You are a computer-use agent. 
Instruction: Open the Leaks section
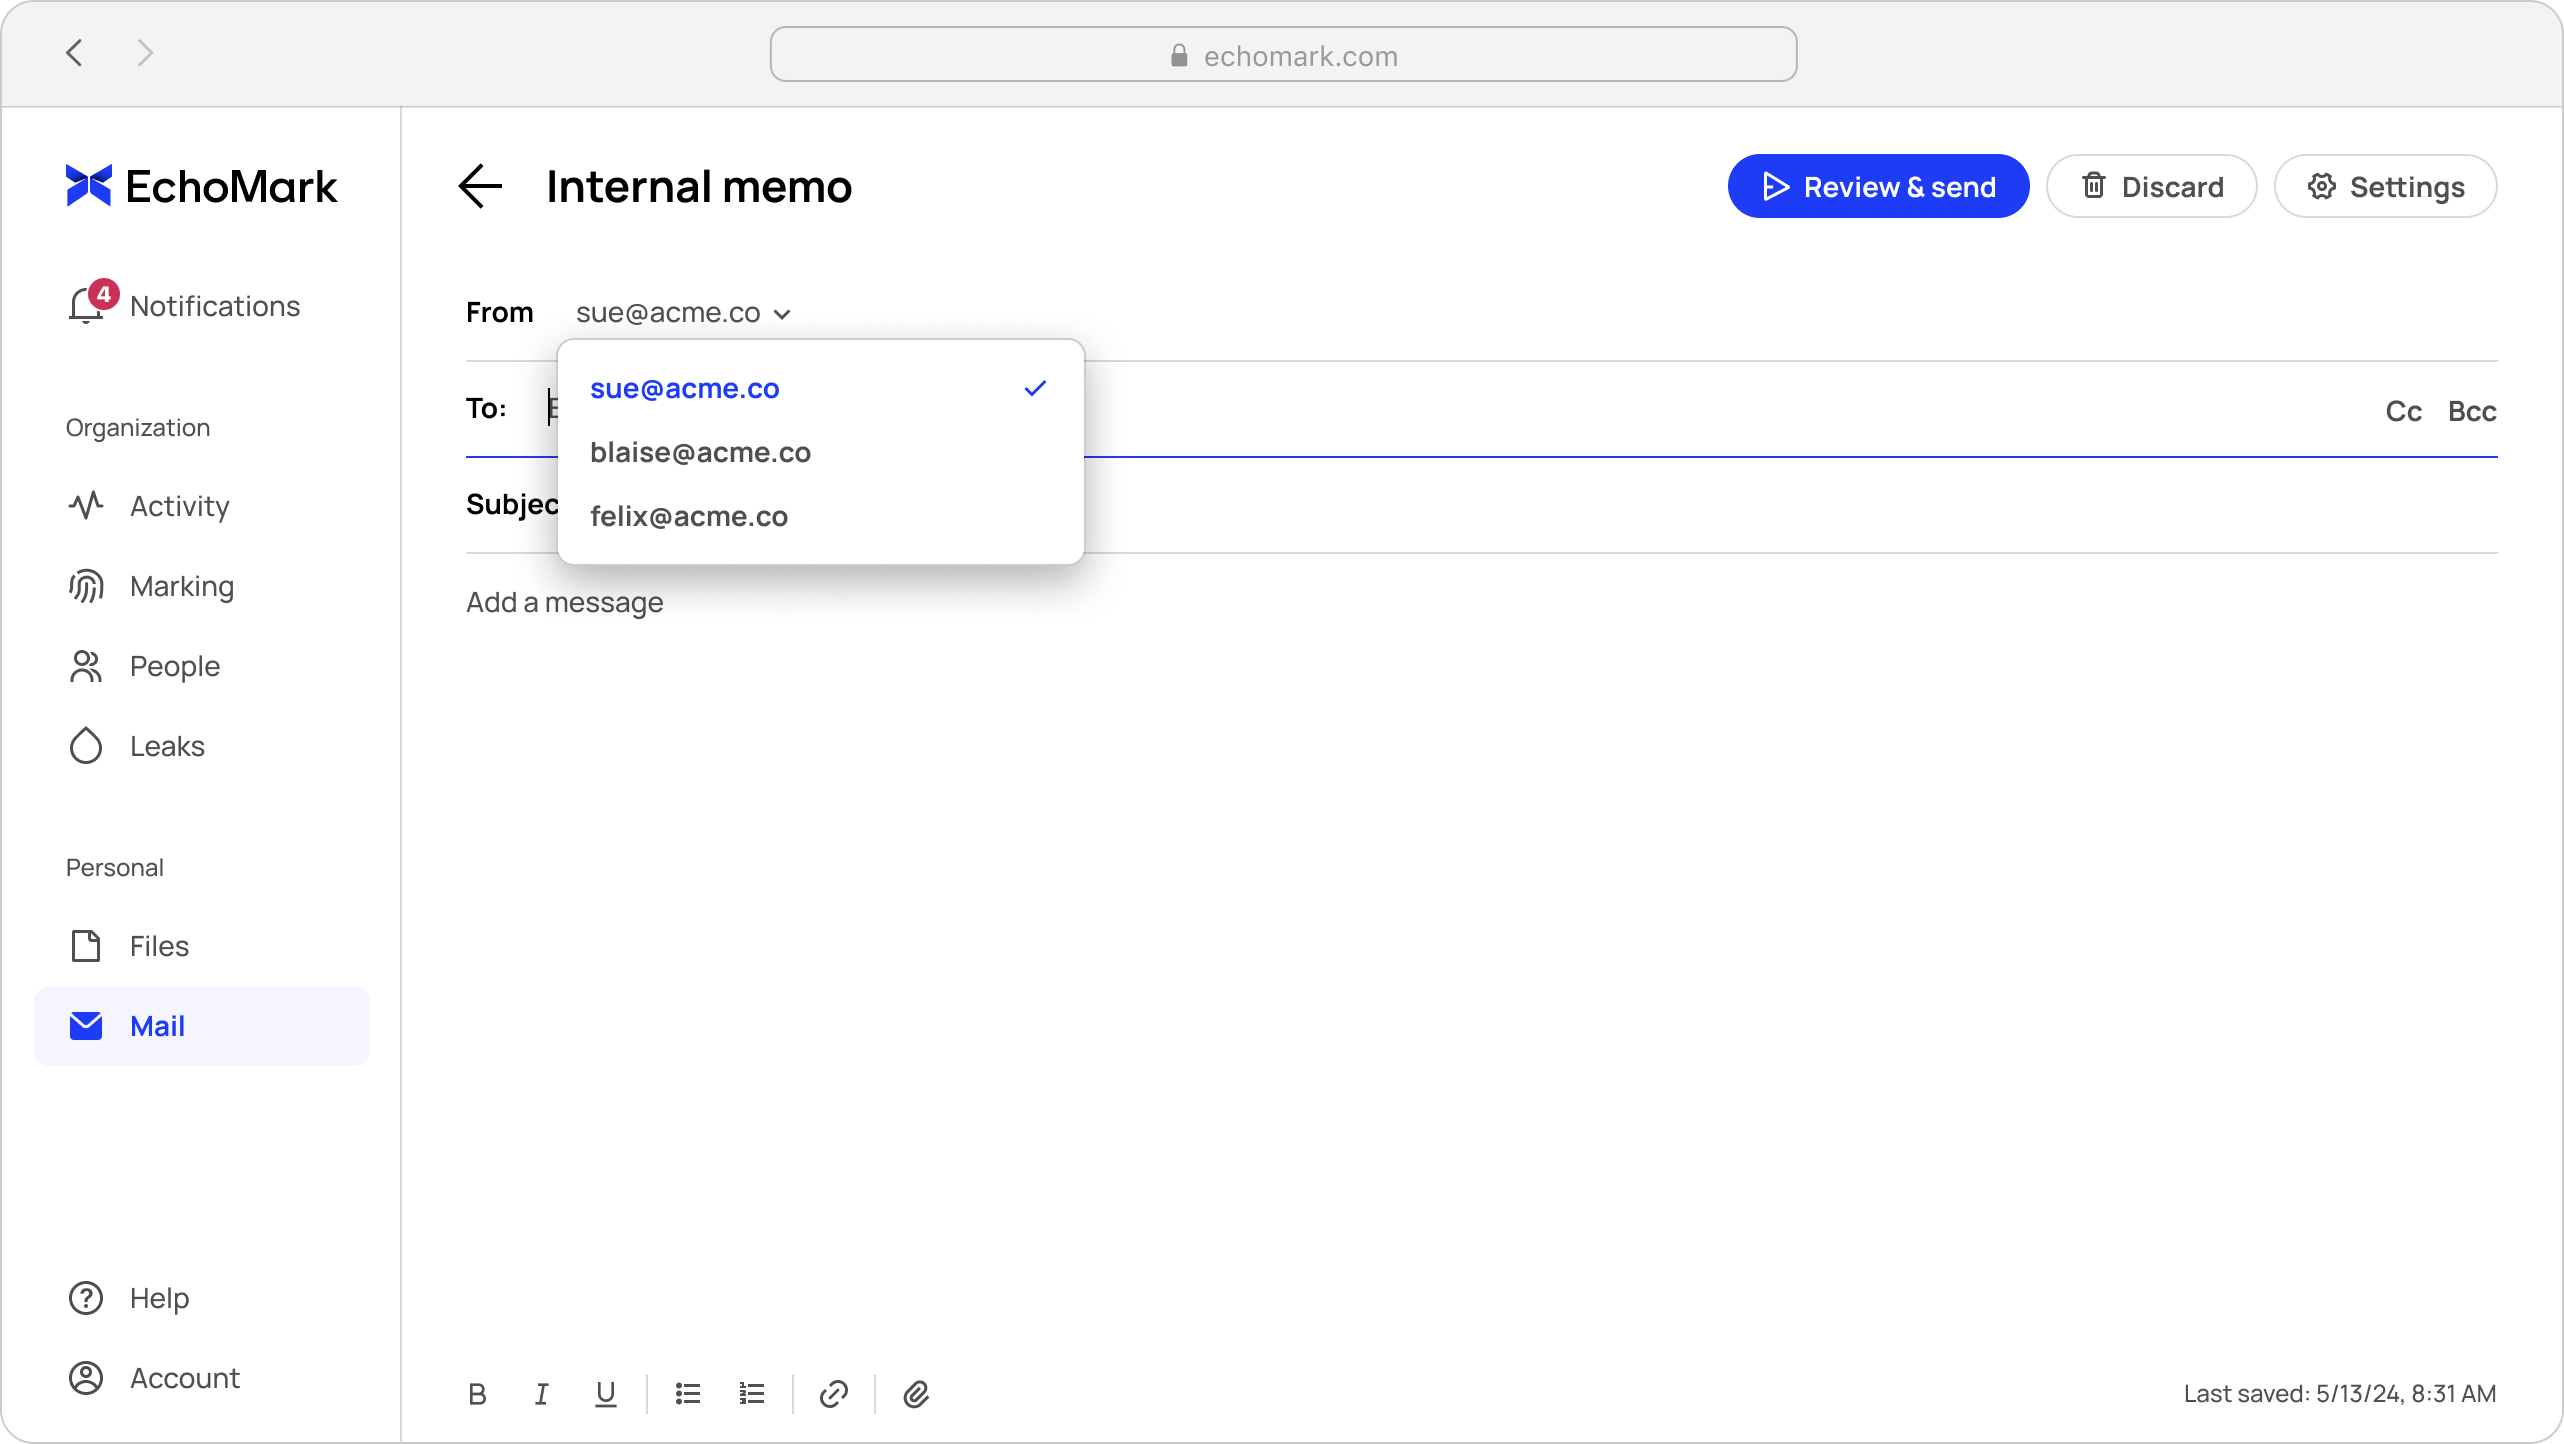[x=167, y=746]
